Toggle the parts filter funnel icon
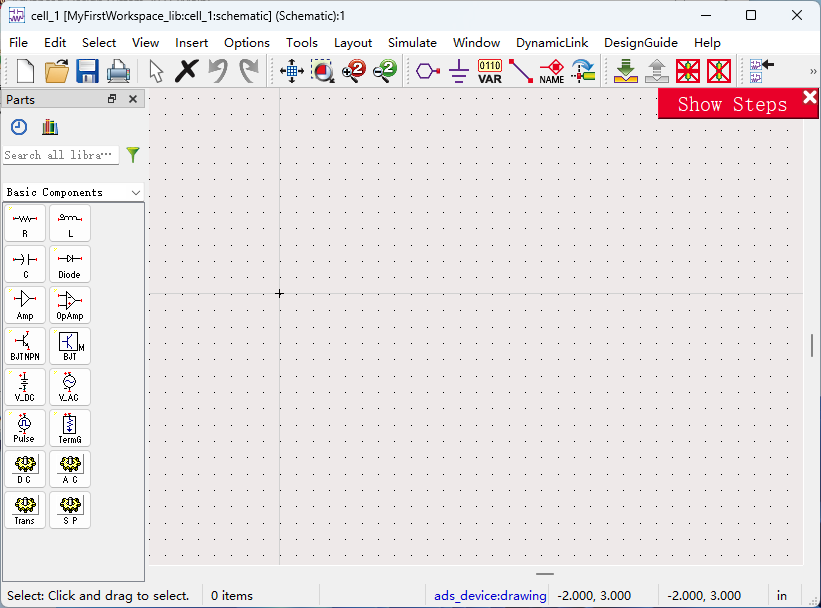 (133, 155)
